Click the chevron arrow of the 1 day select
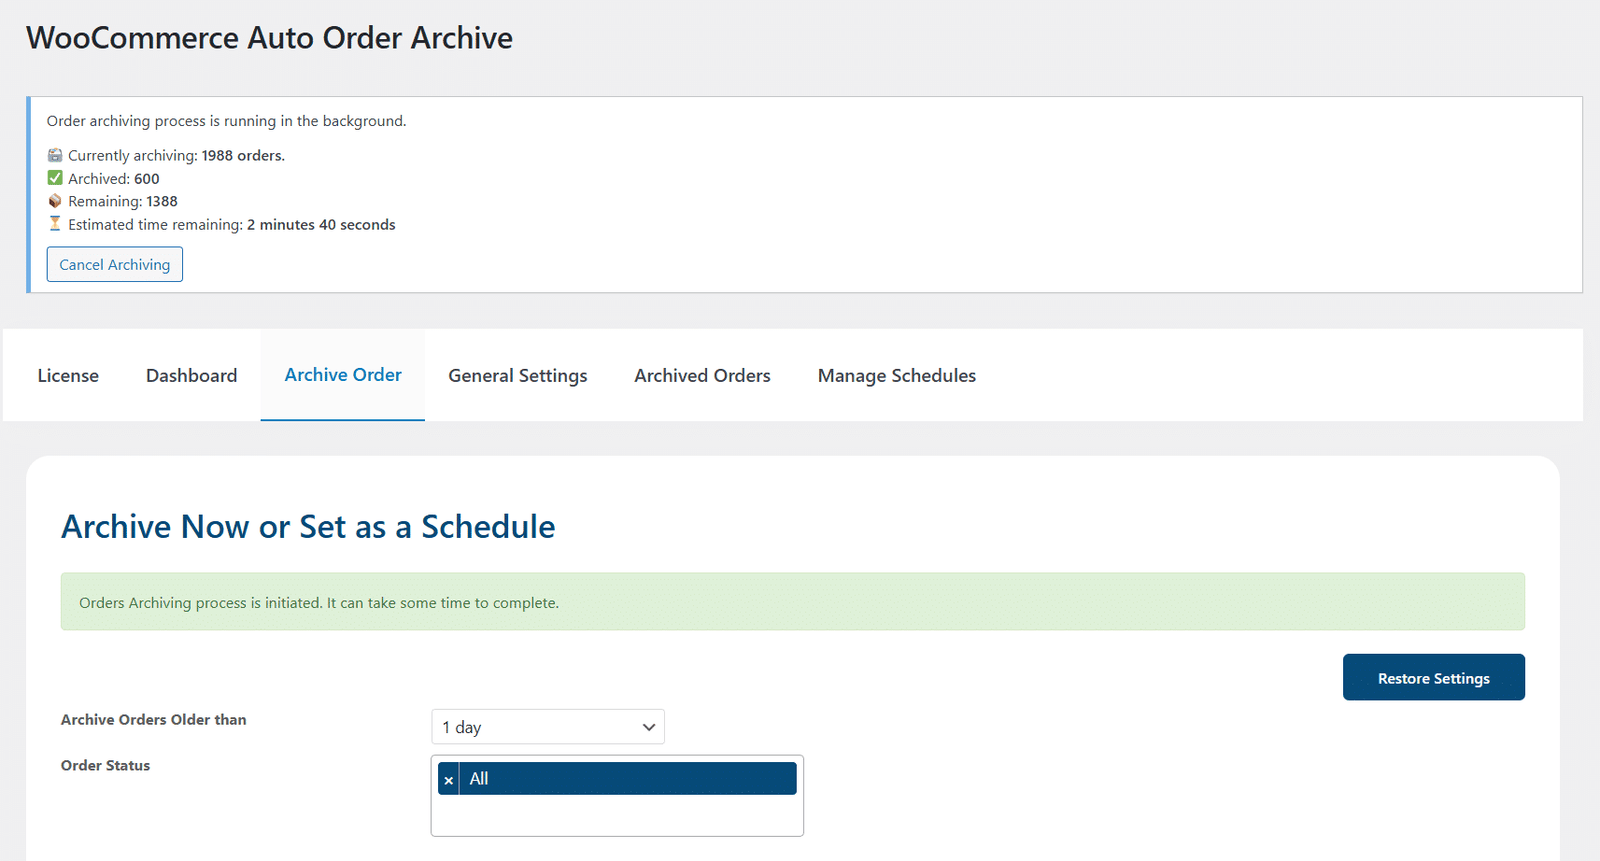The image size is (1600, 861). tap(649, 727)
